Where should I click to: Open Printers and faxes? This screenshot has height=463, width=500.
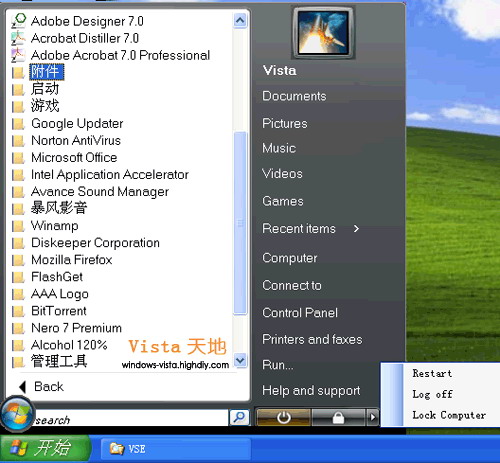pos(312,340)
